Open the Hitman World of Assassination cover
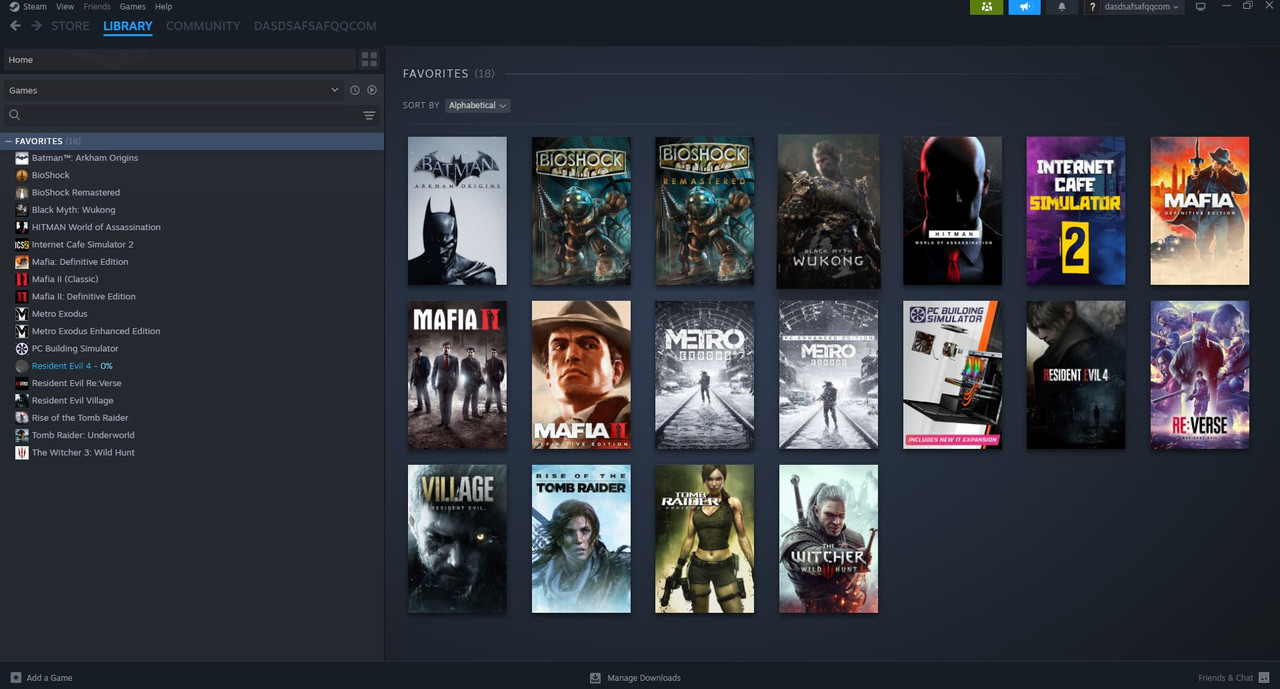The height and width of the screenshot is (689, 1280). (x=953, y=211)
